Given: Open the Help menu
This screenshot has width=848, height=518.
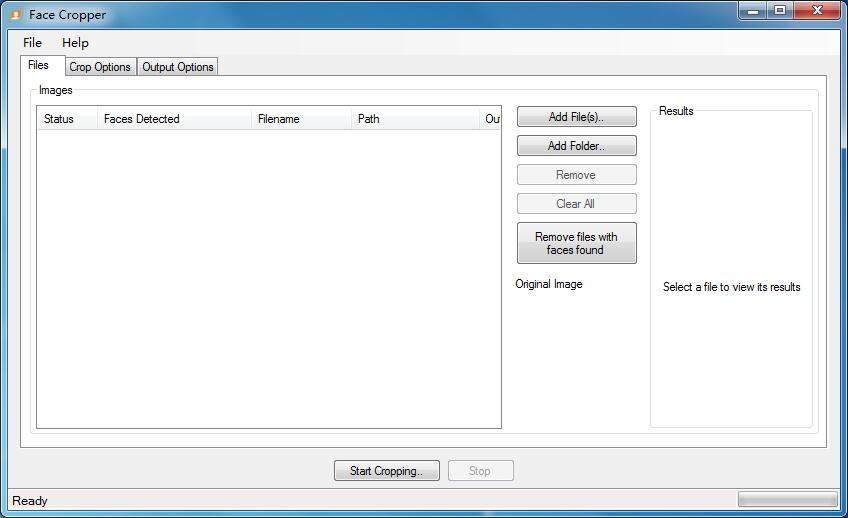Looking at the screenshot, I should pyautogui.click(x=75, y=43).
